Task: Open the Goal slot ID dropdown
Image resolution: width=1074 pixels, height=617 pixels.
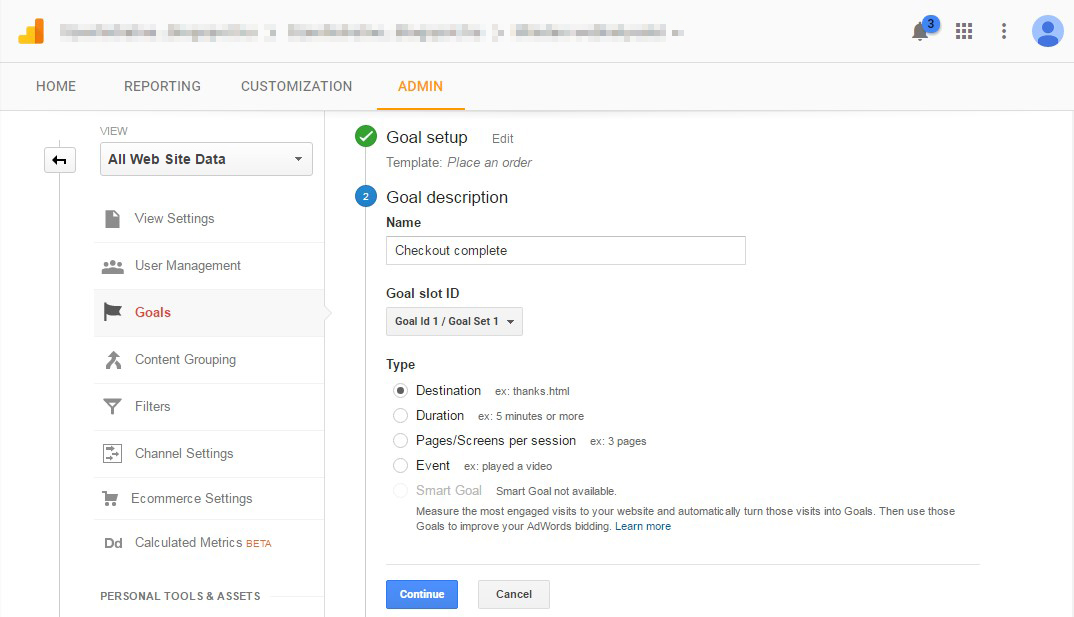Action: coord(453,322)
